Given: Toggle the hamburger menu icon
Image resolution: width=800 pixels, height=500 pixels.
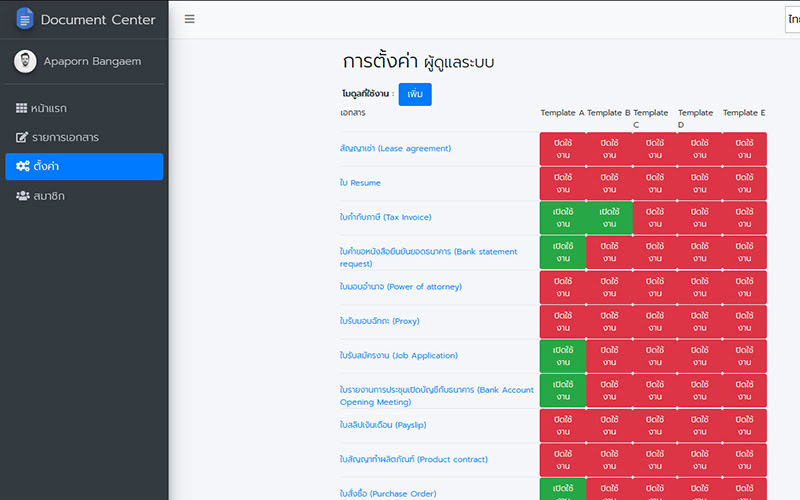Looking at the screenshot, I should click(190, 19).
